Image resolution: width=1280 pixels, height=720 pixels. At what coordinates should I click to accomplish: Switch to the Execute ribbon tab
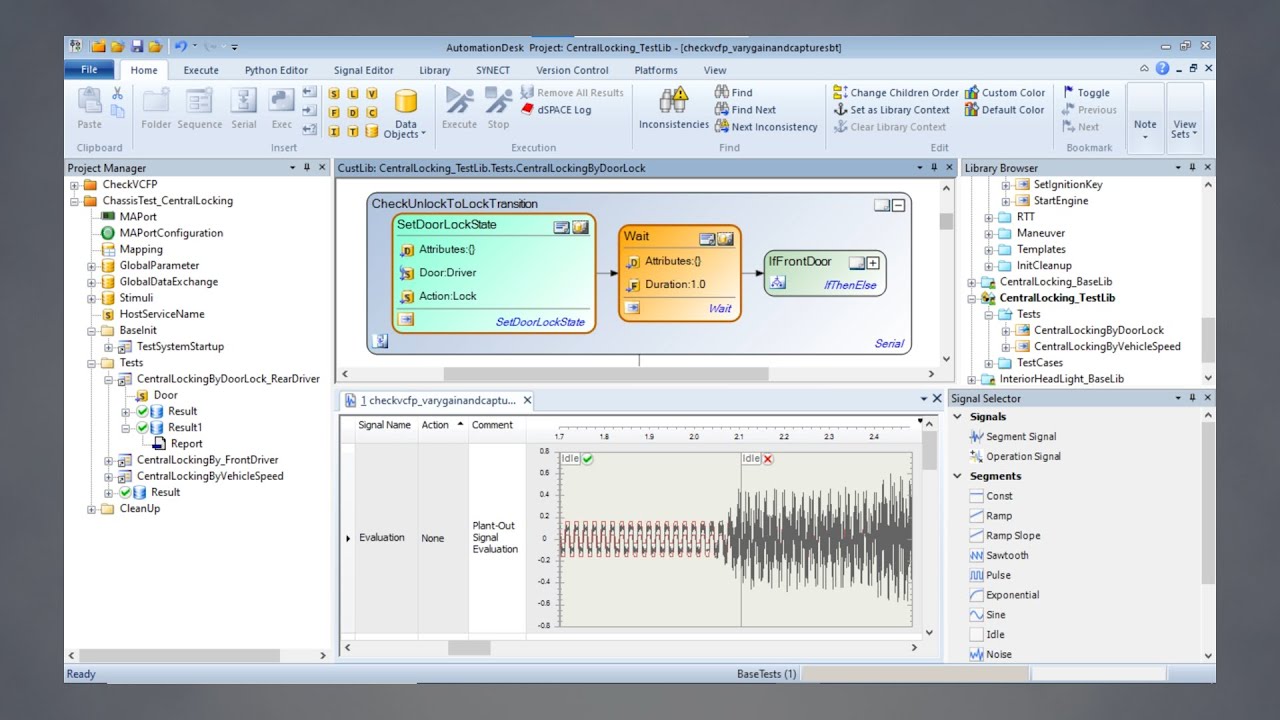coord(201,70)
